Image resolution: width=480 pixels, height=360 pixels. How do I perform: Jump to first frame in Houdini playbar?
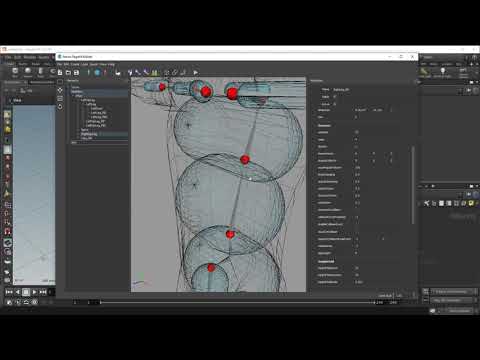tap(9, 292)
